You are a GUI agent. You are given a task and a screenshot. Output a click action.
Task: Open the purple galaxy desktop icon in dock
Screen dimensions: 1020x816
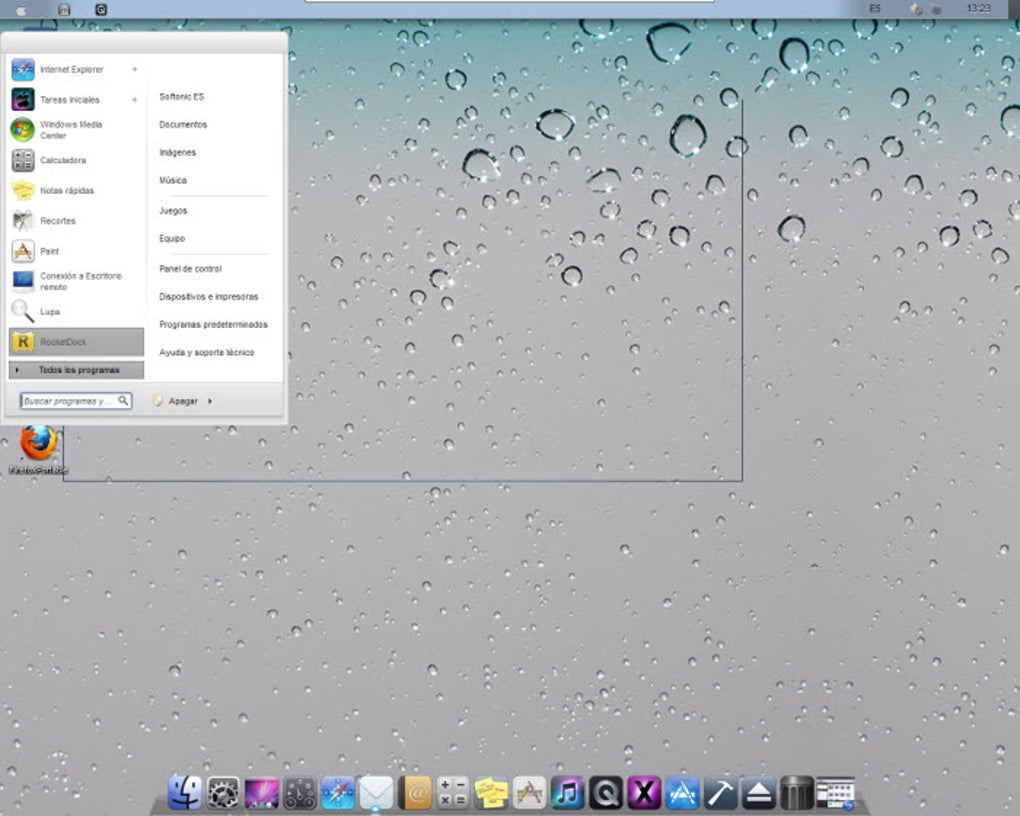(262, 793)
